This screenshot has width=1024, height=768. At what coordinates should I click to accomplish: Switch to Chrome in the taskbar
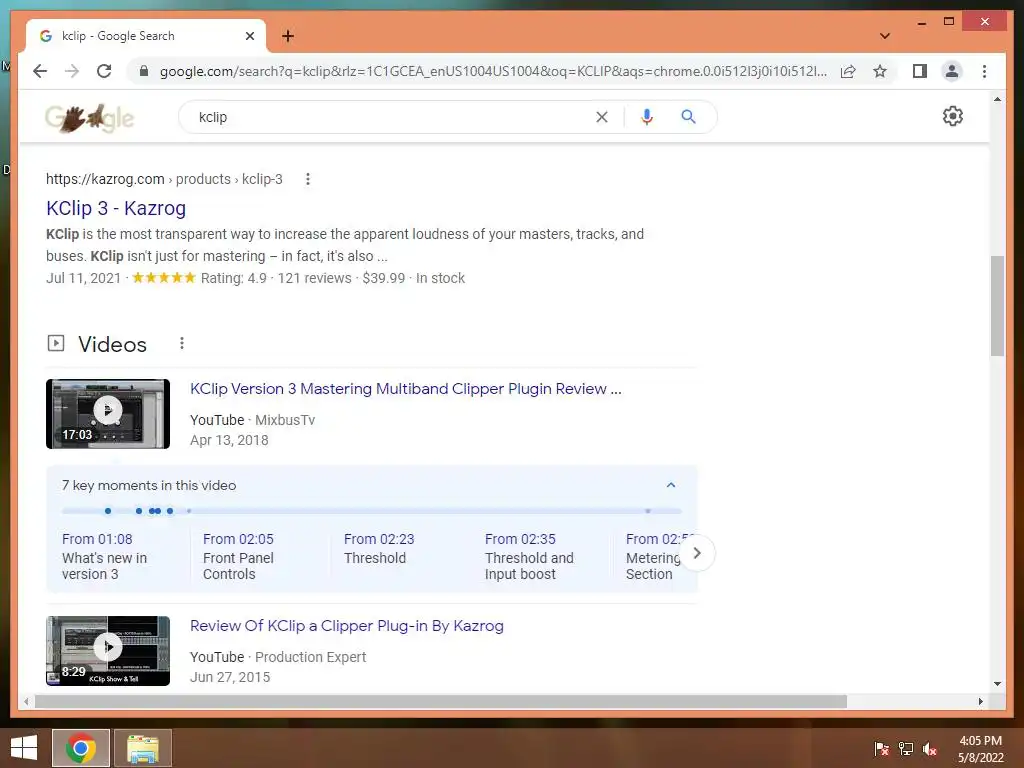pos(81,748)
